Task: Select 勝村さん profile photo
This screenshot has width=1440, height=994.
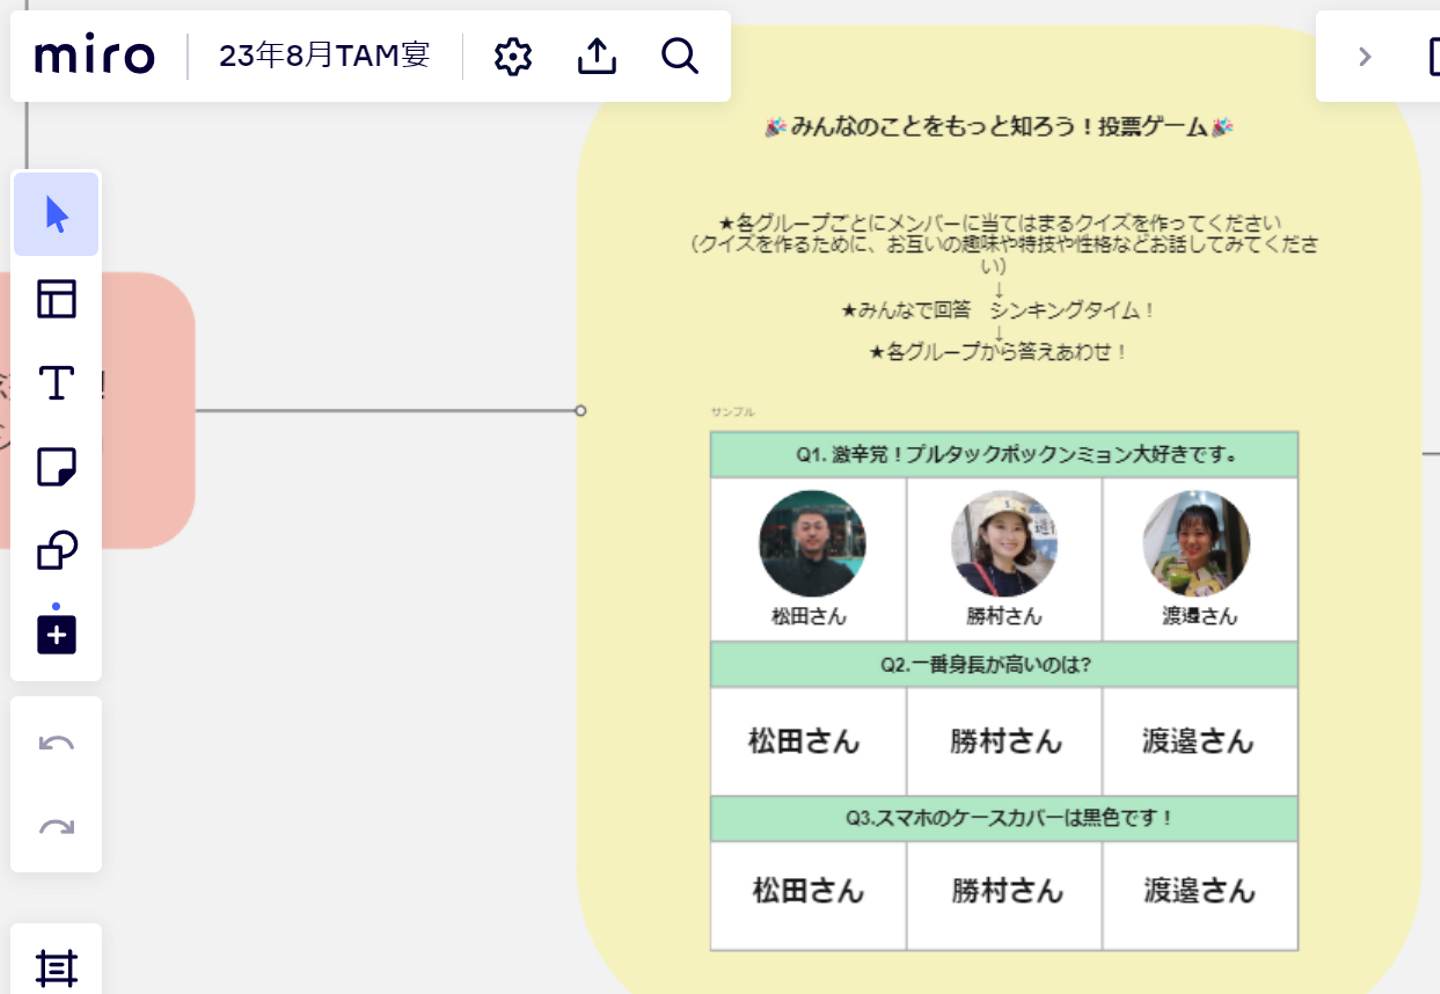Action: click(x=1004, y=543)
